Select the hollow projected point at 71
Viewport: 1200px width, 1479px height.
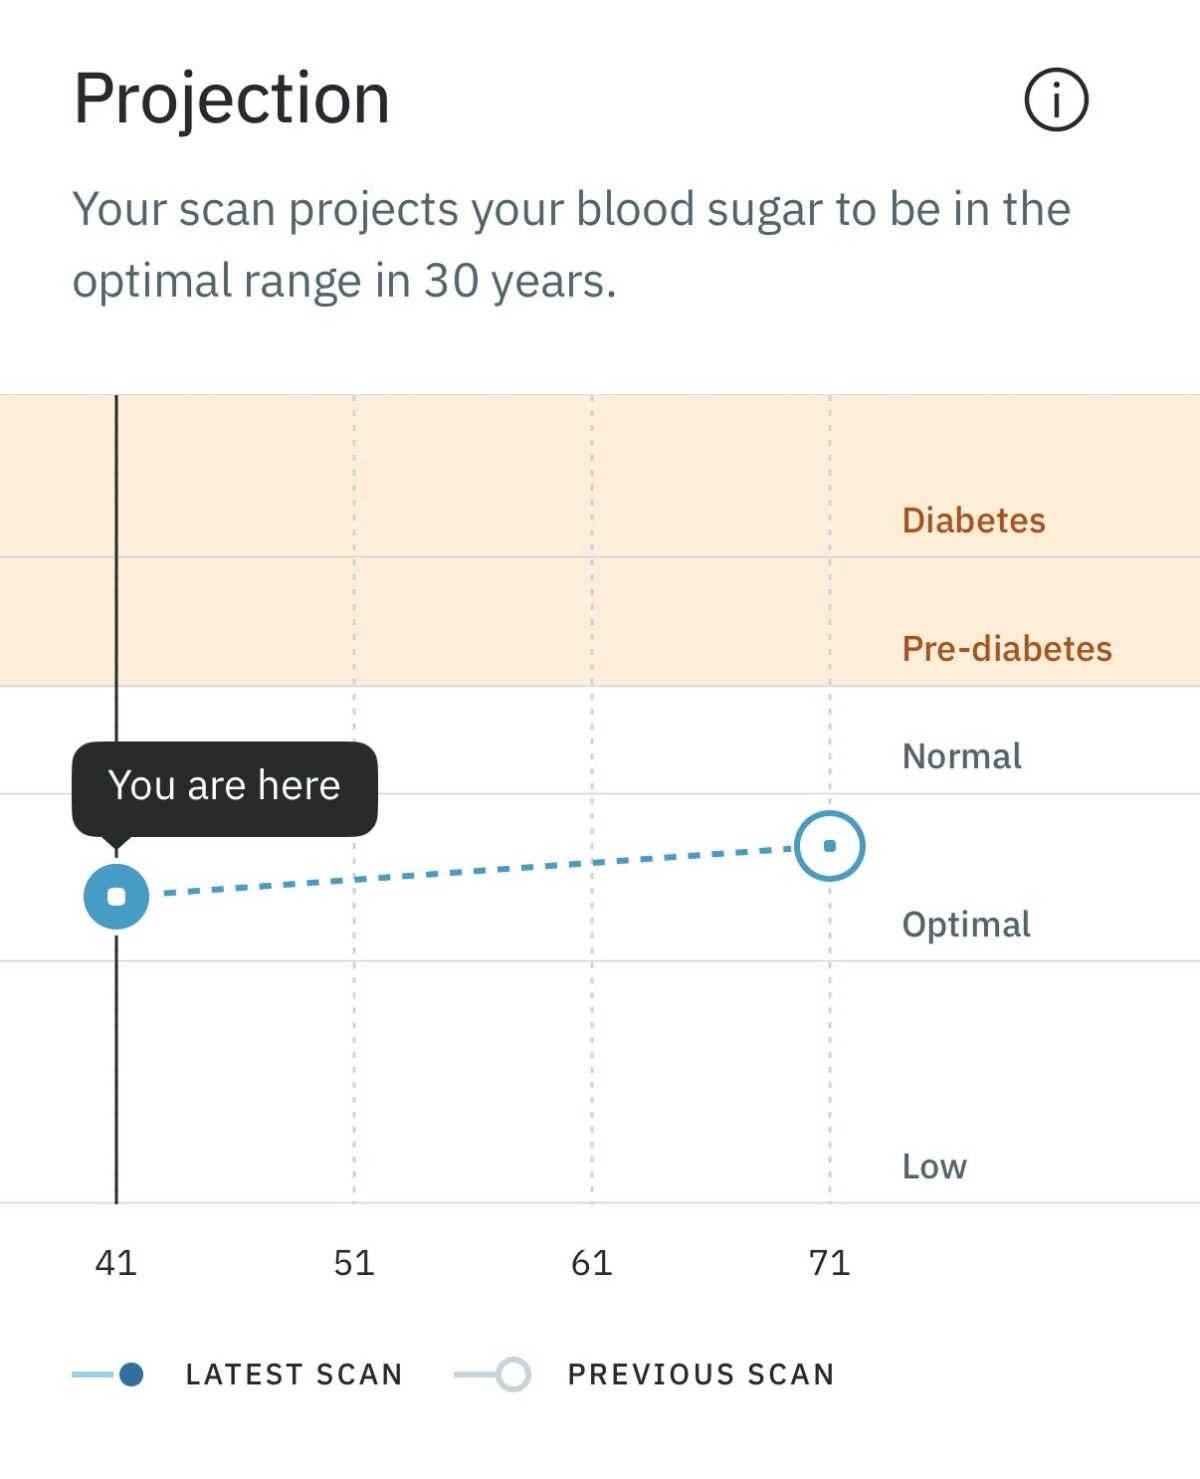point(829,846)
